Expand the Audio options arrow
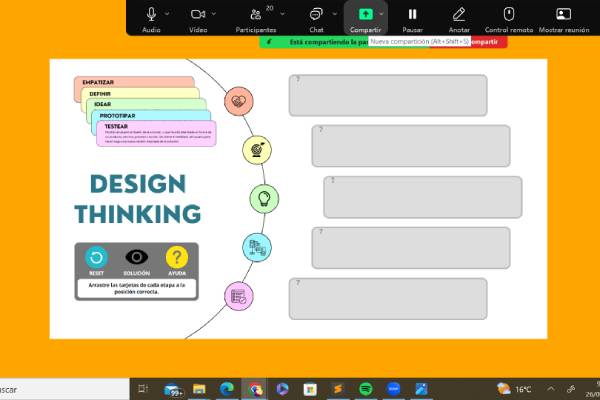600x400 pixels. tap(167, 14)
